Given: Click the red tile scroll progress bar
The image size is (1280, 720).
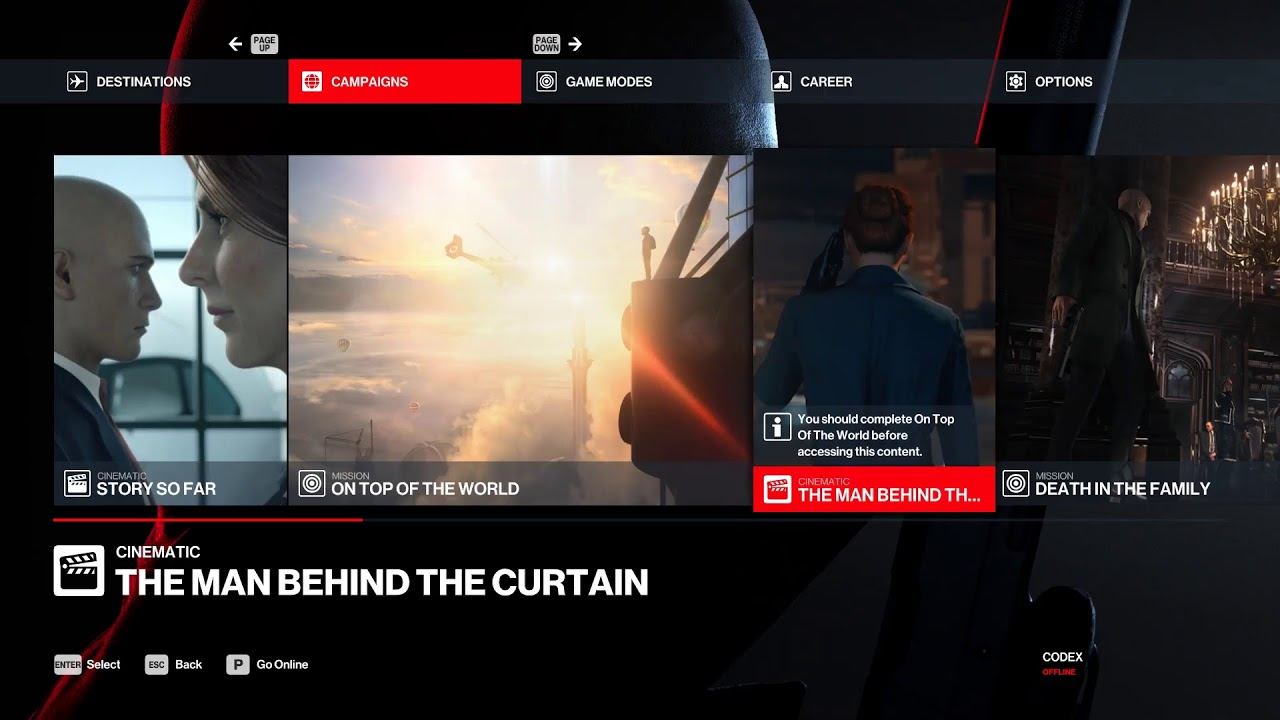Looking at the screenshot, I should click(208, 520).
